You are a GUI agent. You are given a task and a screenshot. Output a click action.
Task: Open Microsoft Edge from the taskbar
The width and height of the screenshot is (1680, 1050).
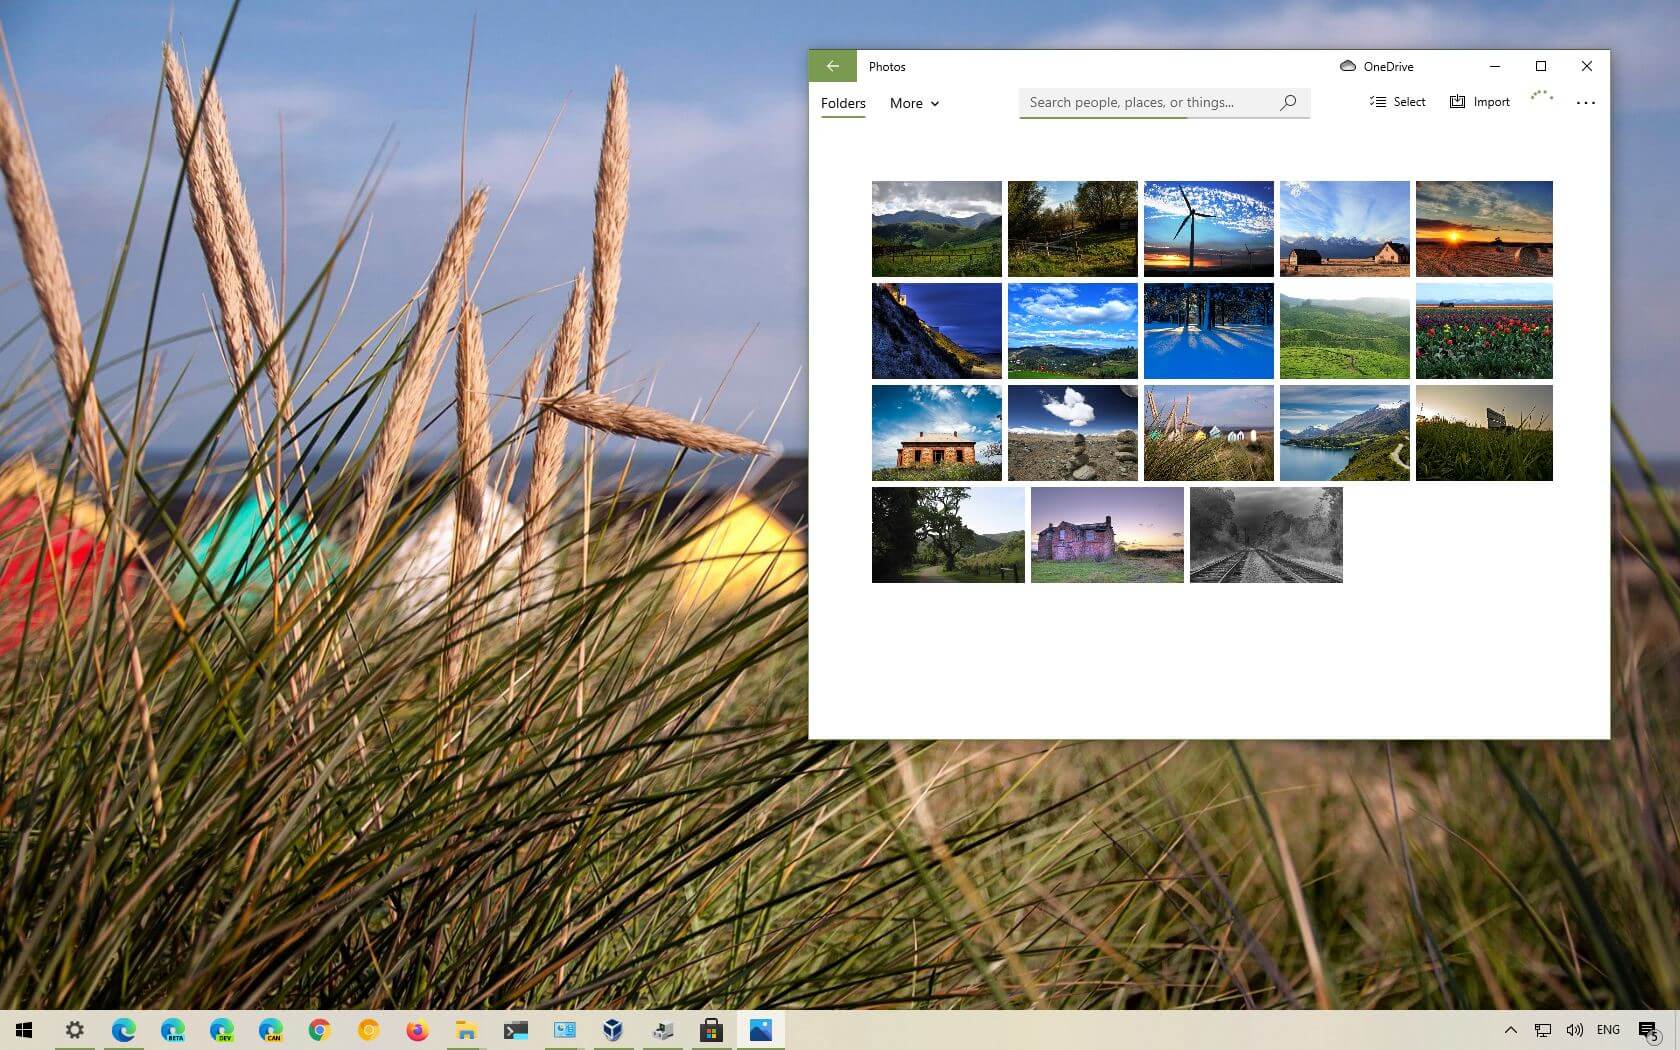[124, 1030]
